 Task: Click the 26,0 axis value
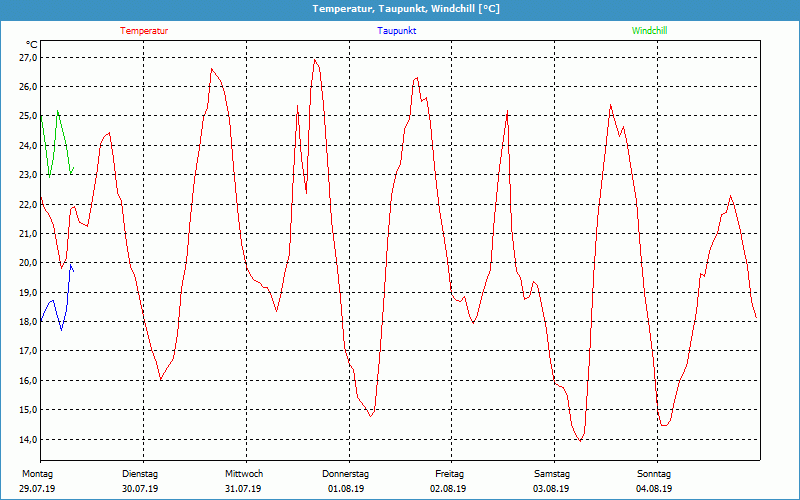29,87
